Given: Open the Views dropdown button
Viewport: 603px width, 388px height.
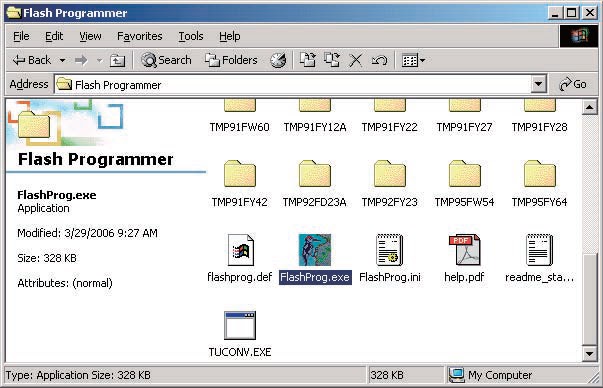Looking at the screenshot, I should pos(413,60).
